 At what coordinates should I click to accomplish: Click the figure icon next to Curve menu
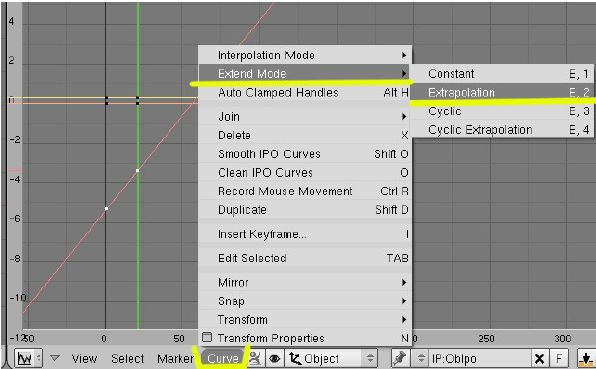point(255,358)
